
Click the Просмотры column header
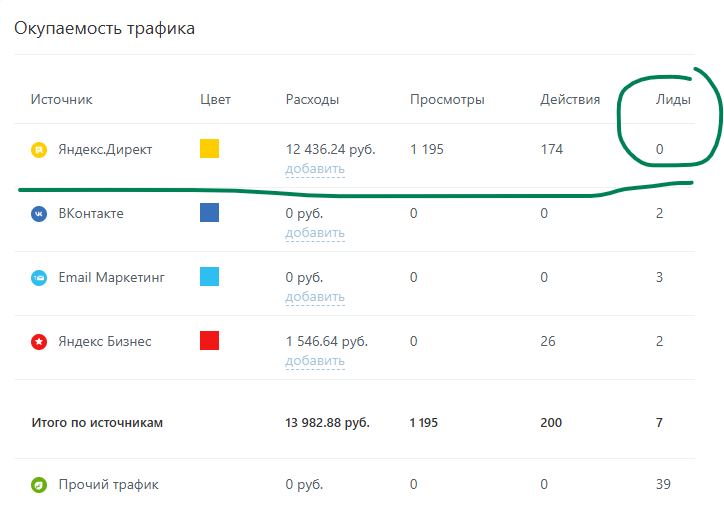[447, 99]
